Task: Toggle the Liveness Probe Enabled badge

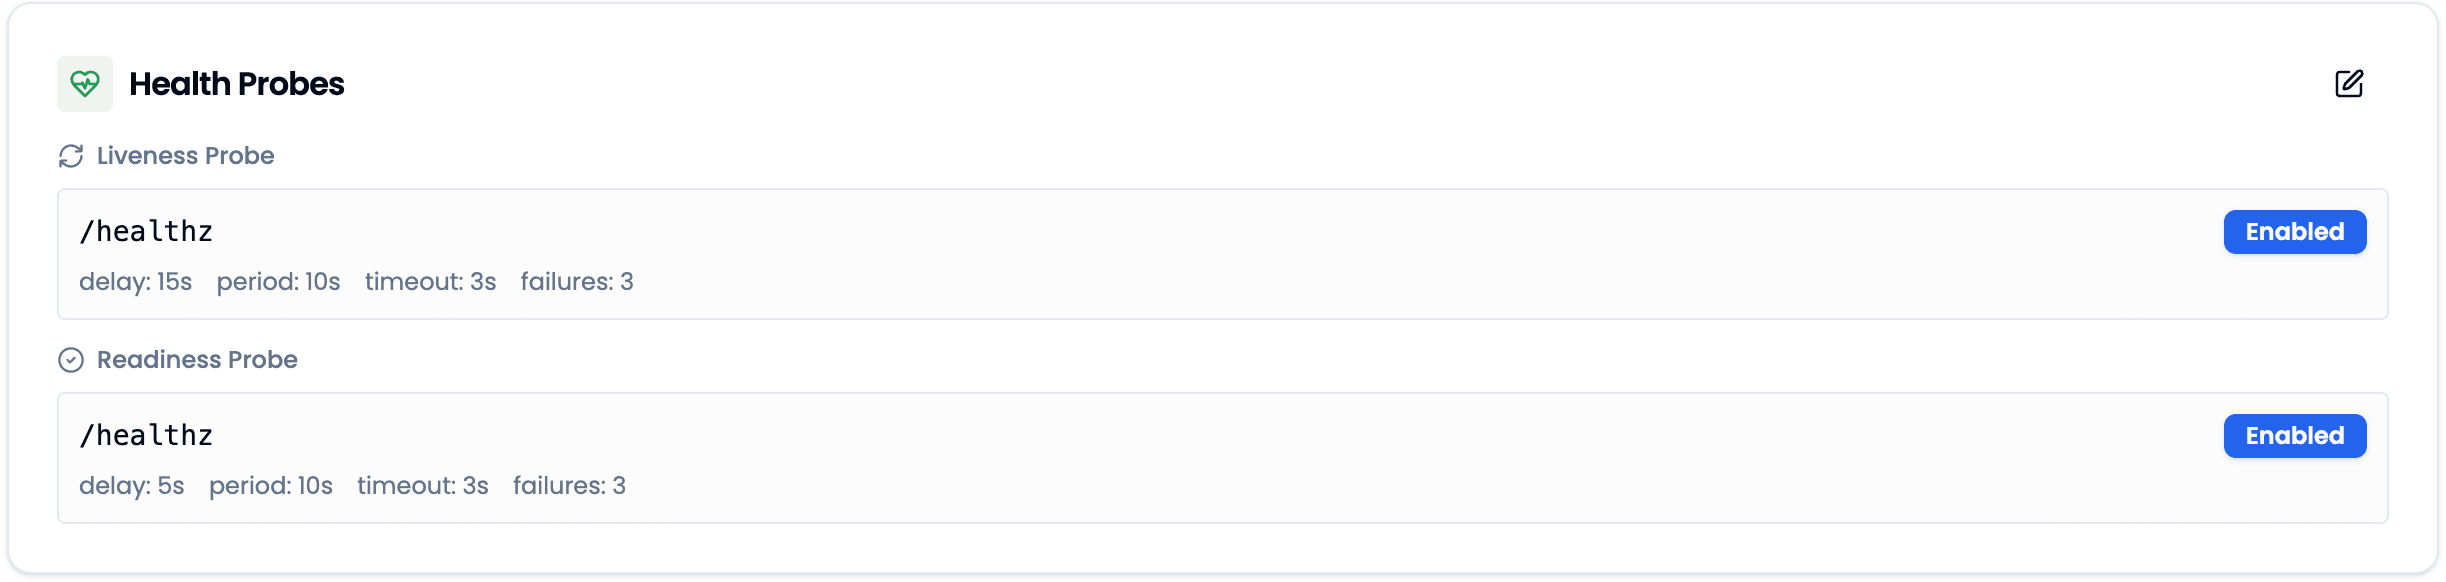Action: (2294, 232)
